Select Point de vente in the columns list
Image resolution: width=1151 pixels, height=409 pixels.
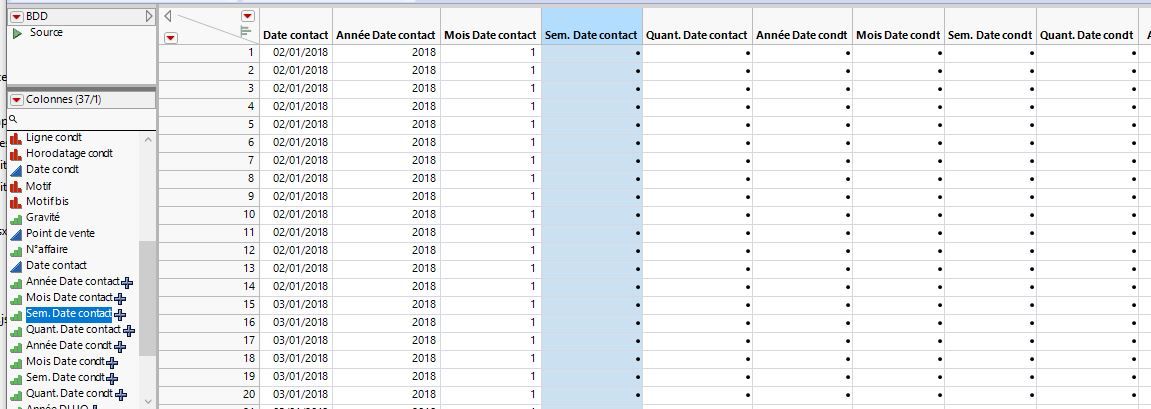(60, 233)
